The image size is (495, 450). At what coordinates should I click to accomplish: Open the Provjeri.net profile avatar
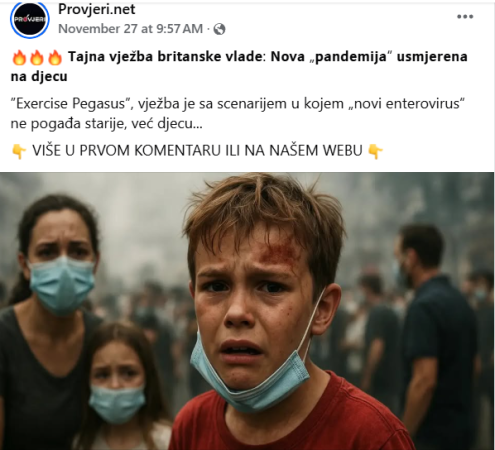[30, 19]
